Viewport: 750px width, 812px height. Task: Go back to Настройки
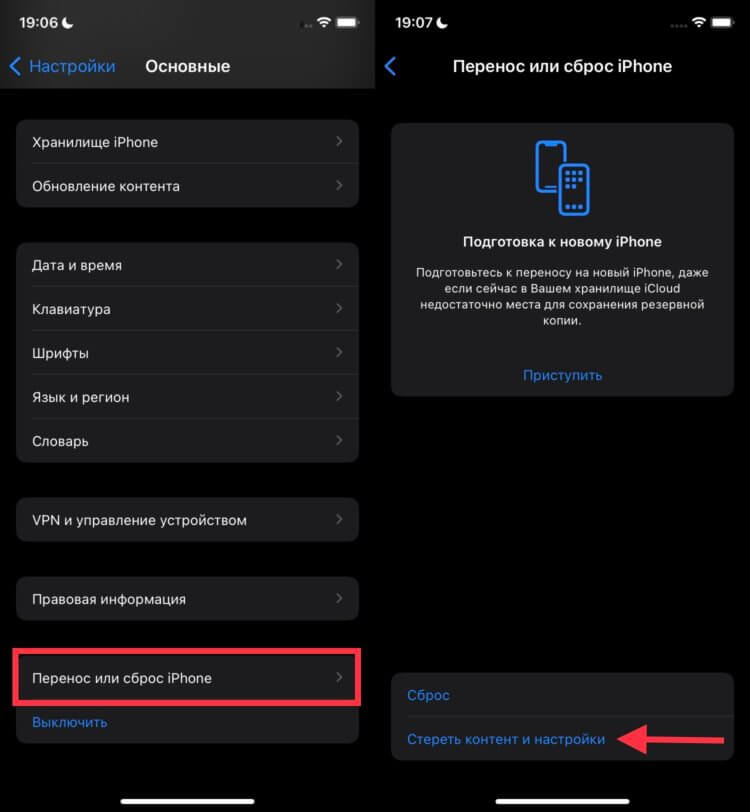tap(63, 66)
